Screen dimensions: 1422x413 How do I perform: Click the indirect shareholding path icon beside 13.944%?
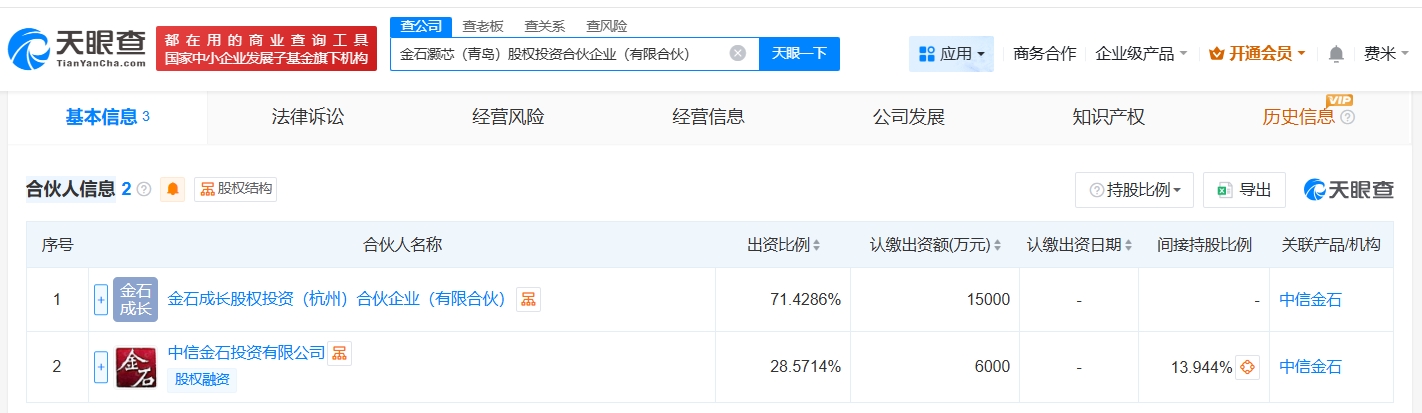[x=1246, y=367]
